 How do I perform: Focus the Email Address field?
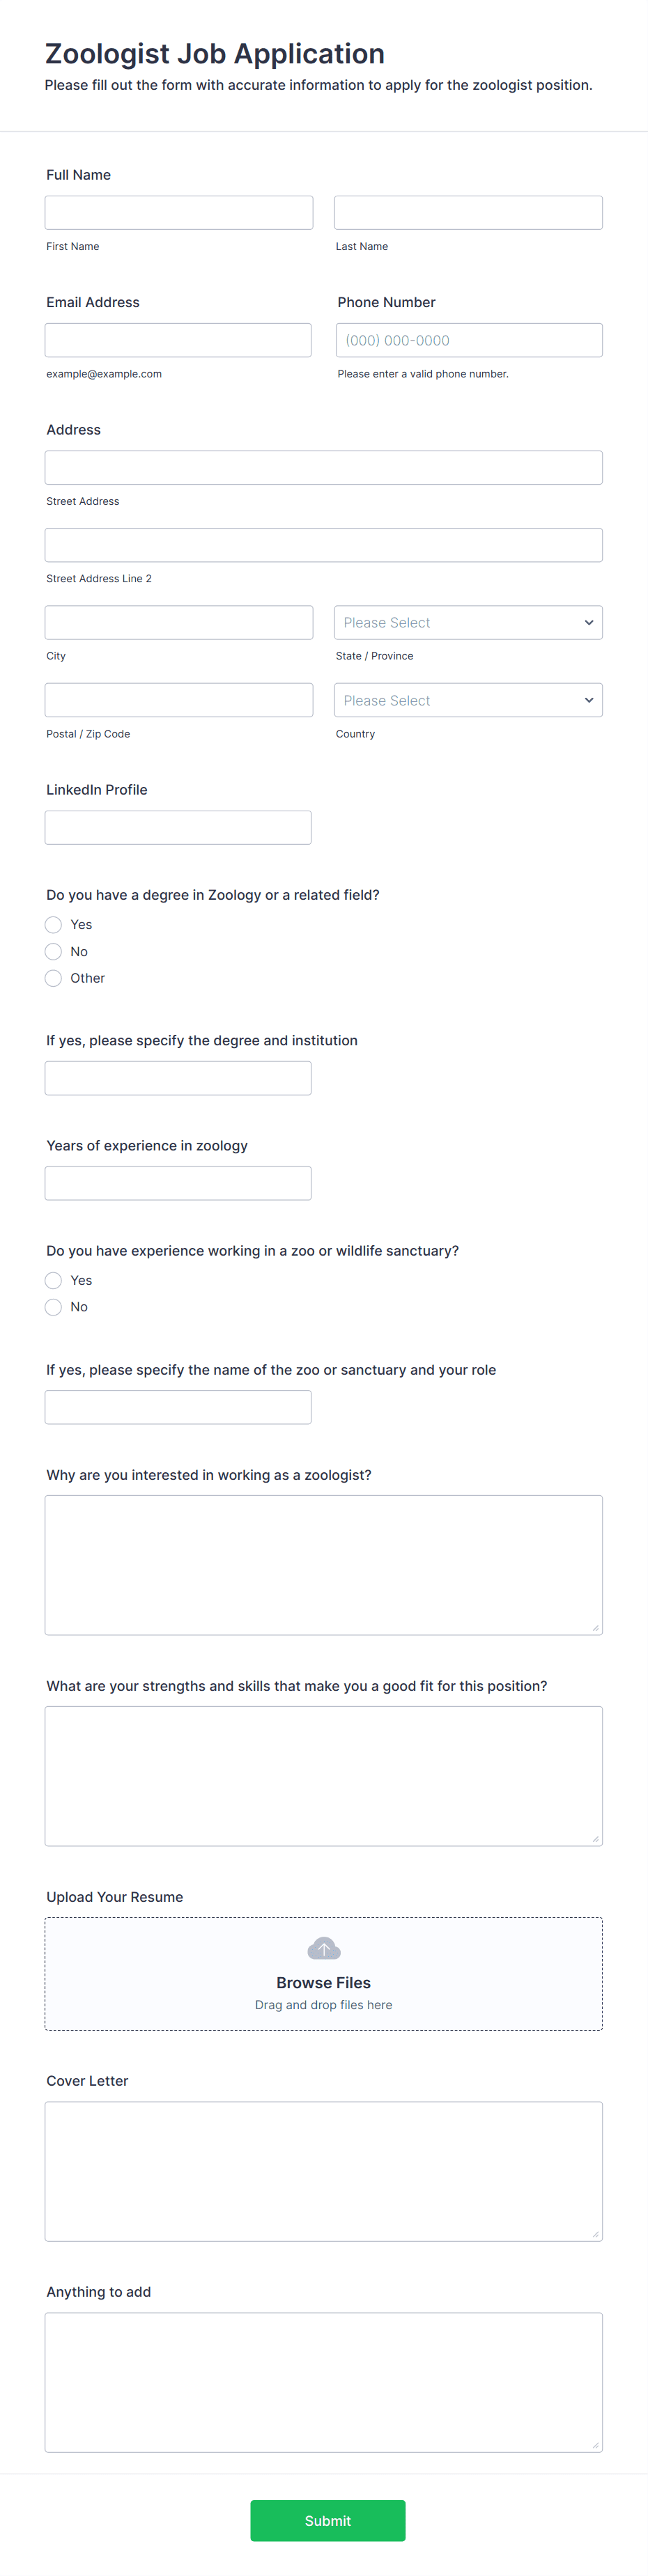click(178, 339)
